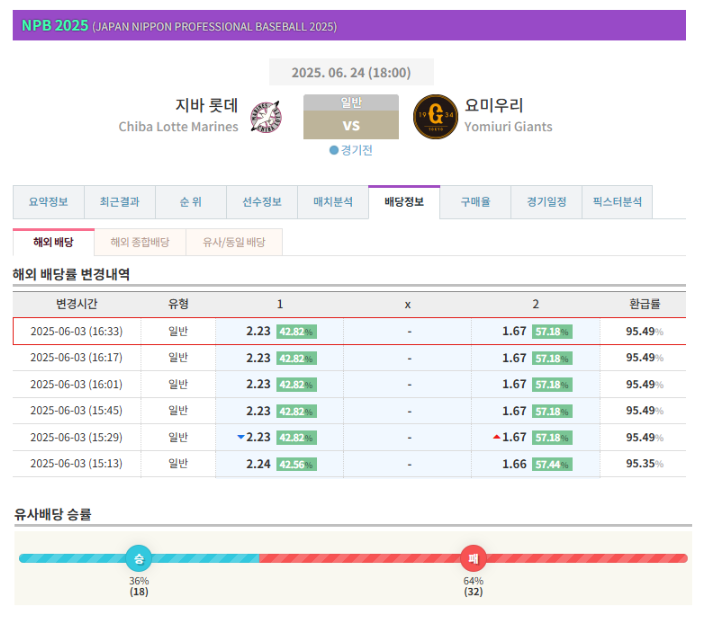
Task: Select the 2025-06-03 (15:45) row timestamp
Action: pyautogui.click(x=76, y=410)
